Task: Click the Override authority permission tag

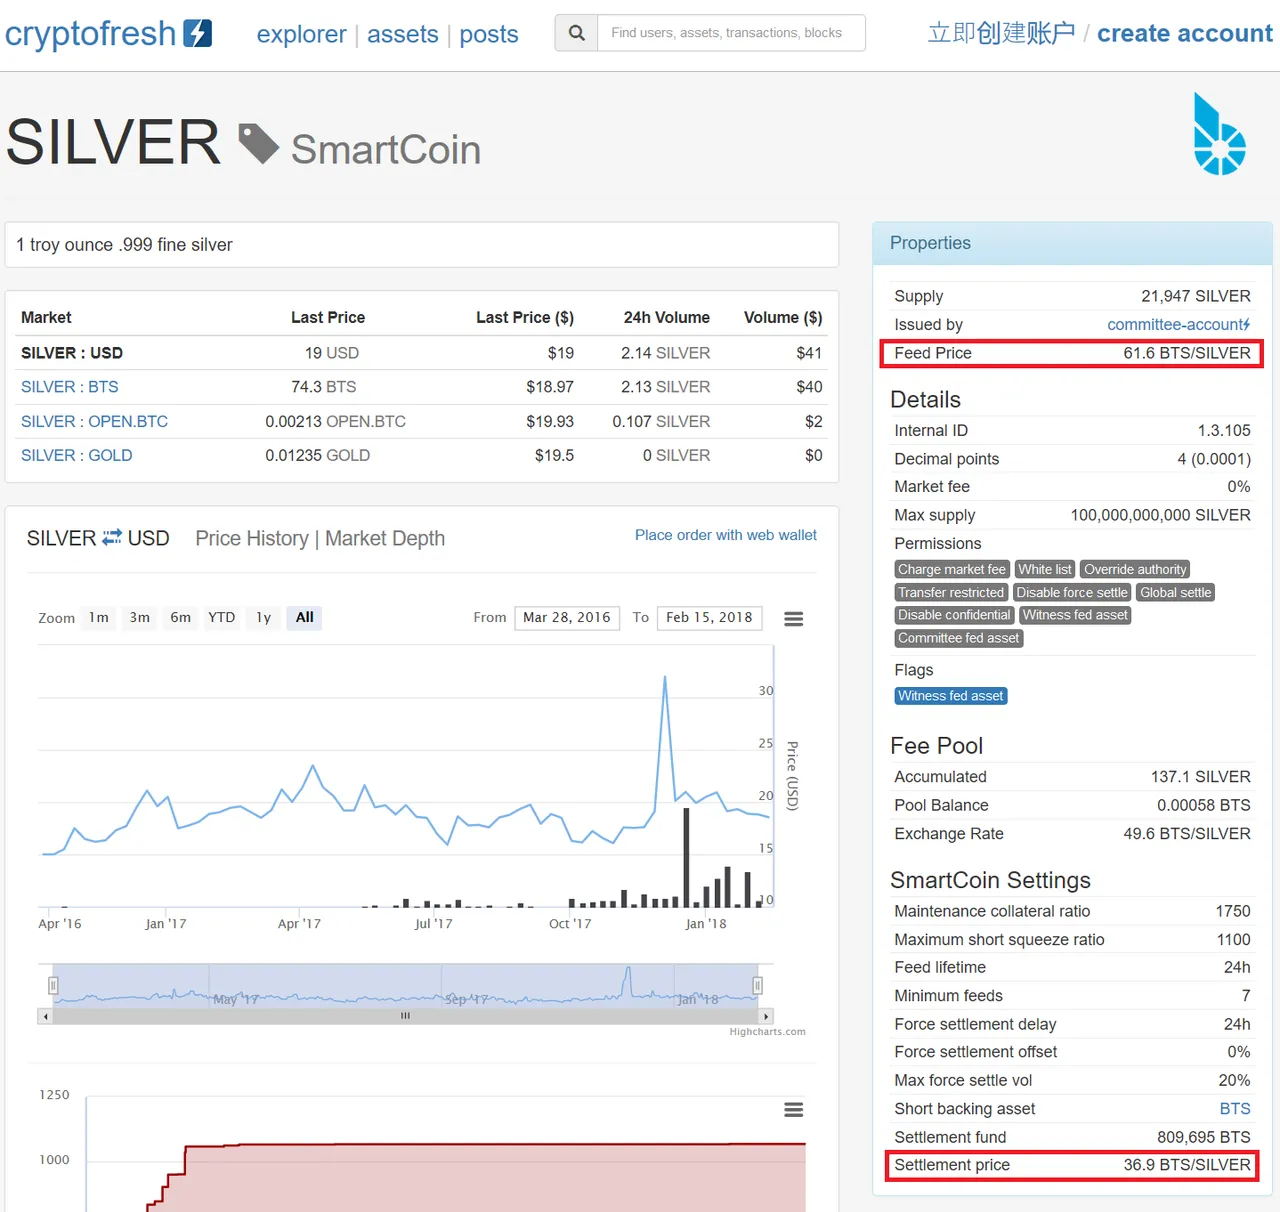Action: click(1135, 570)
